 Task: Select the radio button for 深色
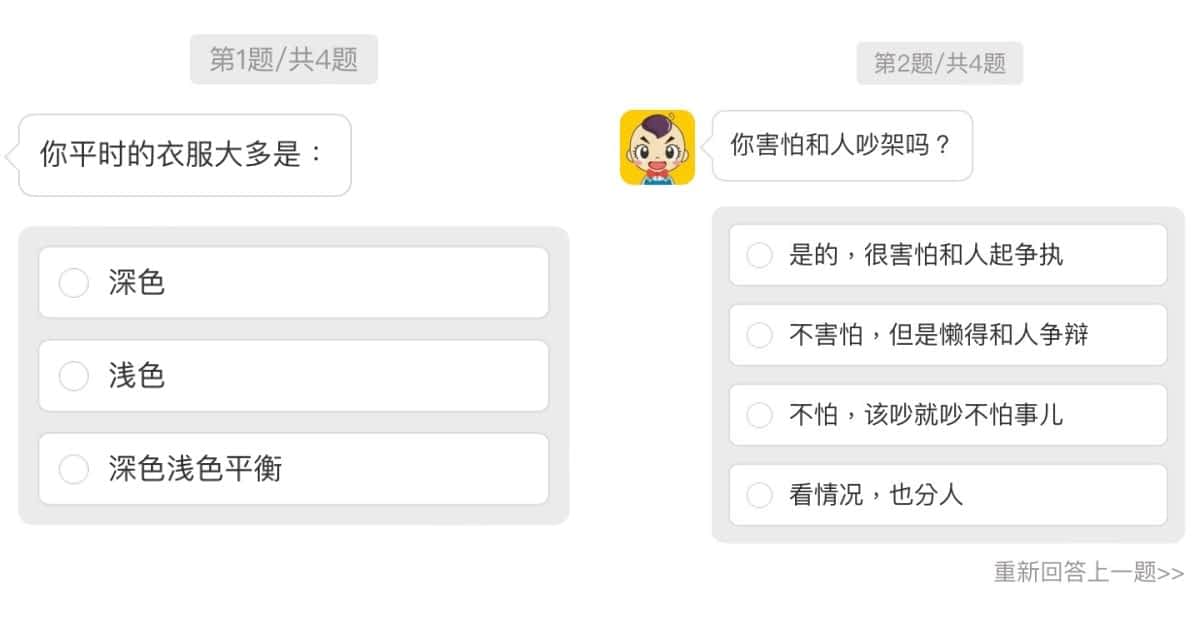(x=74, y=283)
